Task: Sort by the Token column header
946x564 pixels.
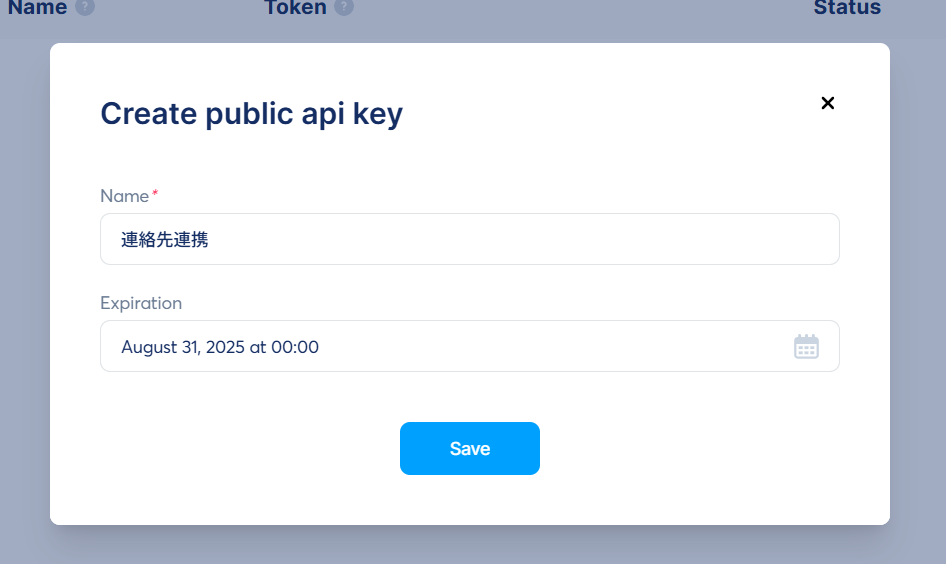Action: 295,8
